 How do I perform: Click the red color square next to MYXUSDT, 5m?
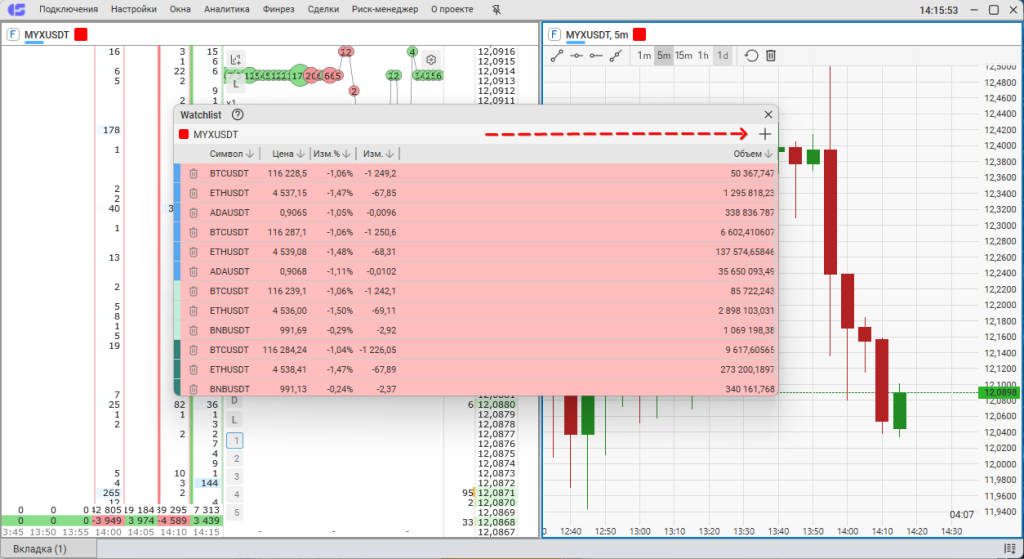pyautogui.click(x=640, y=34)
